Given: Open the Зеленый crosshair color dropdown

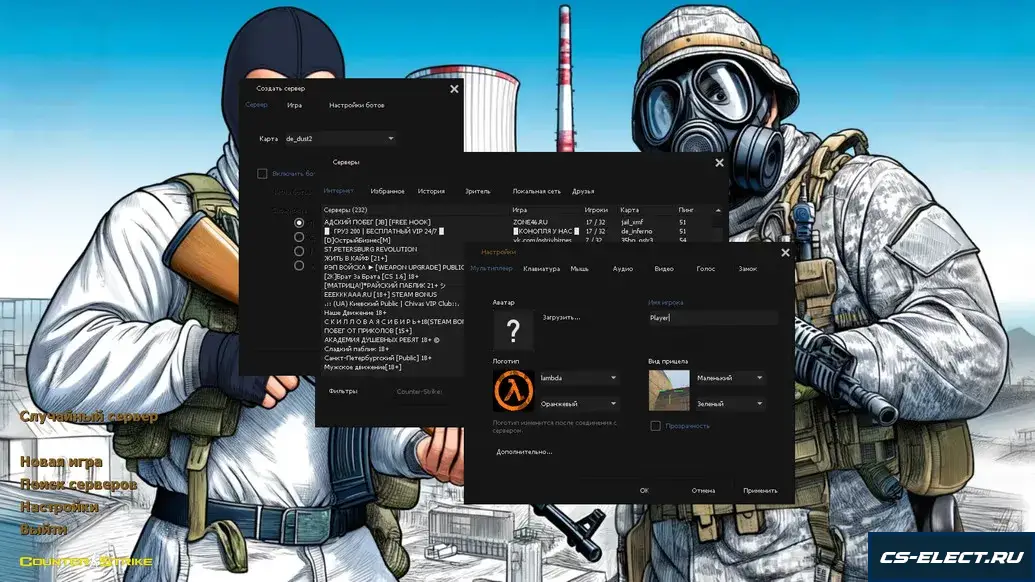Looking at the screenshot, I should pos(730,403).
